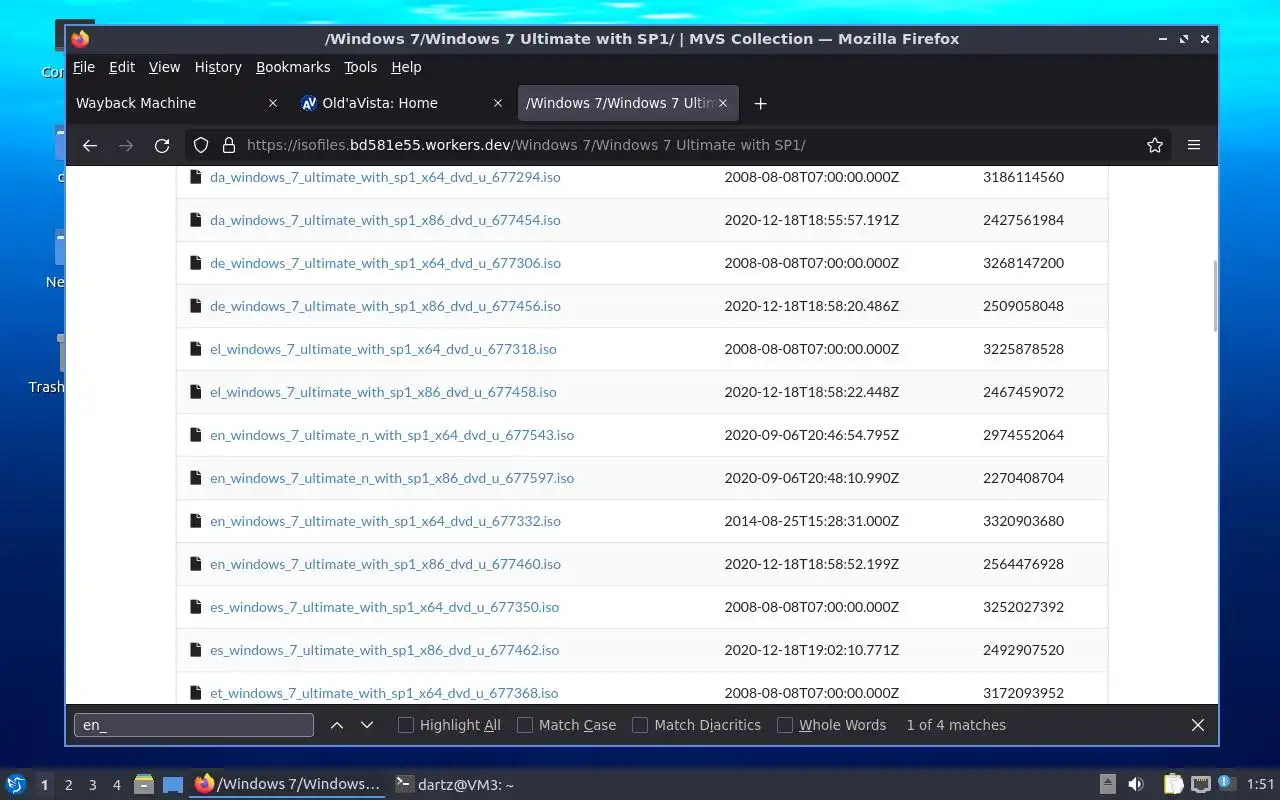This screenshot has width=1280, height=800.
Task: Open the system menu in the taskbar
Action: (16, 784)
